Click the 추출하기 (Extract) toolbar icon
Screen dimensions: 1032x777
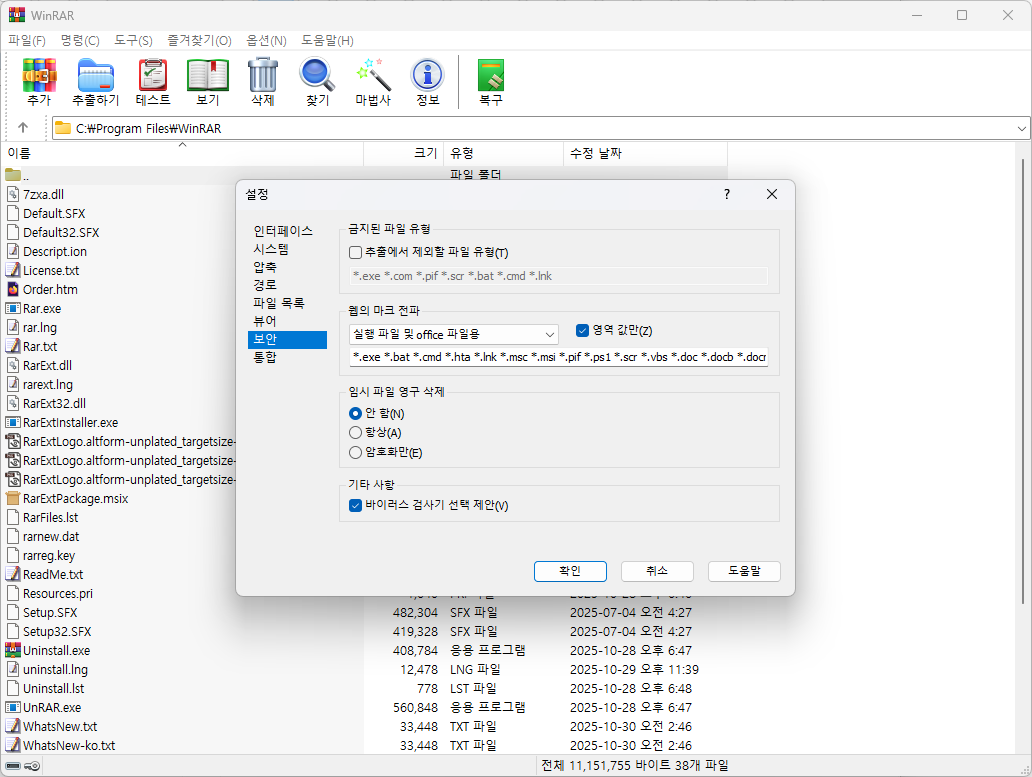point(95,75)
